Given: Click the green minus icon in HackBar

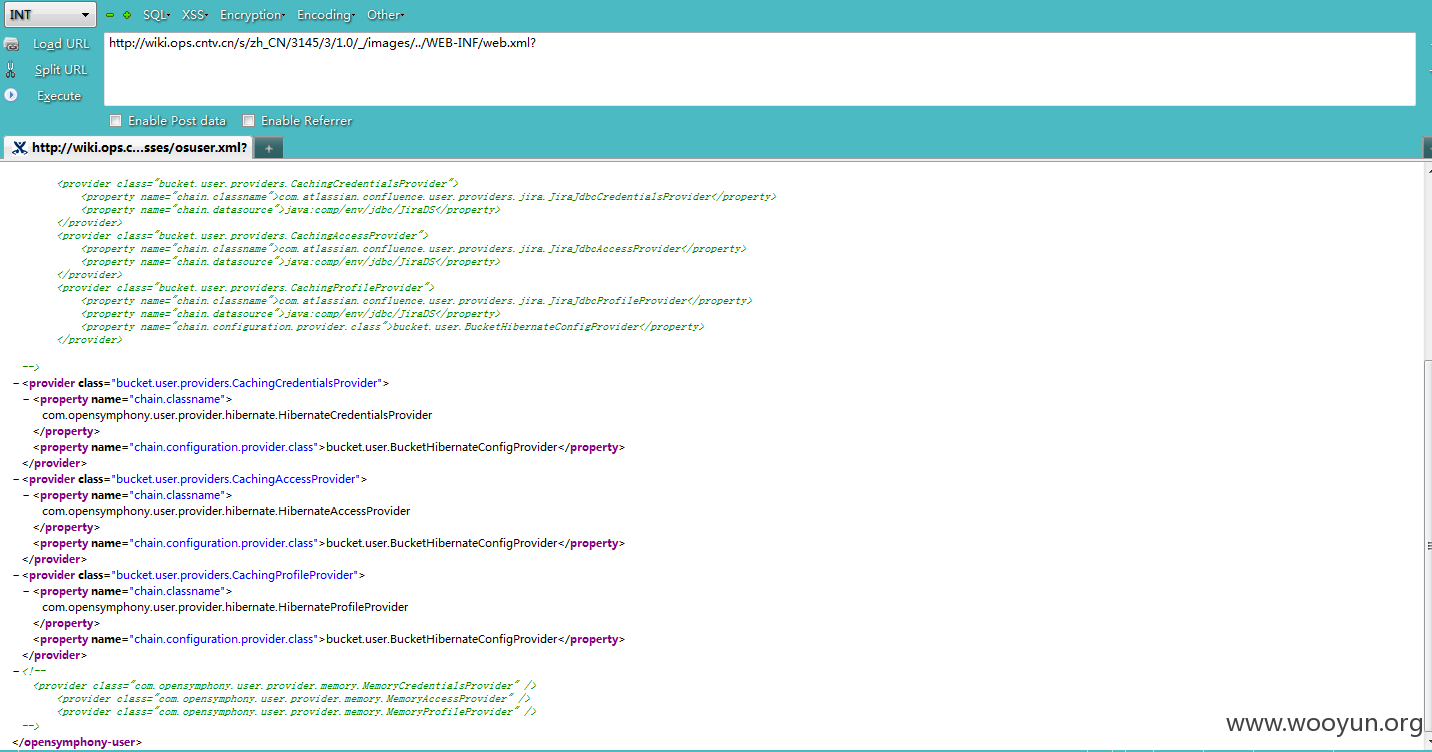Looking at the screenshot, I should tap(110, 15).
